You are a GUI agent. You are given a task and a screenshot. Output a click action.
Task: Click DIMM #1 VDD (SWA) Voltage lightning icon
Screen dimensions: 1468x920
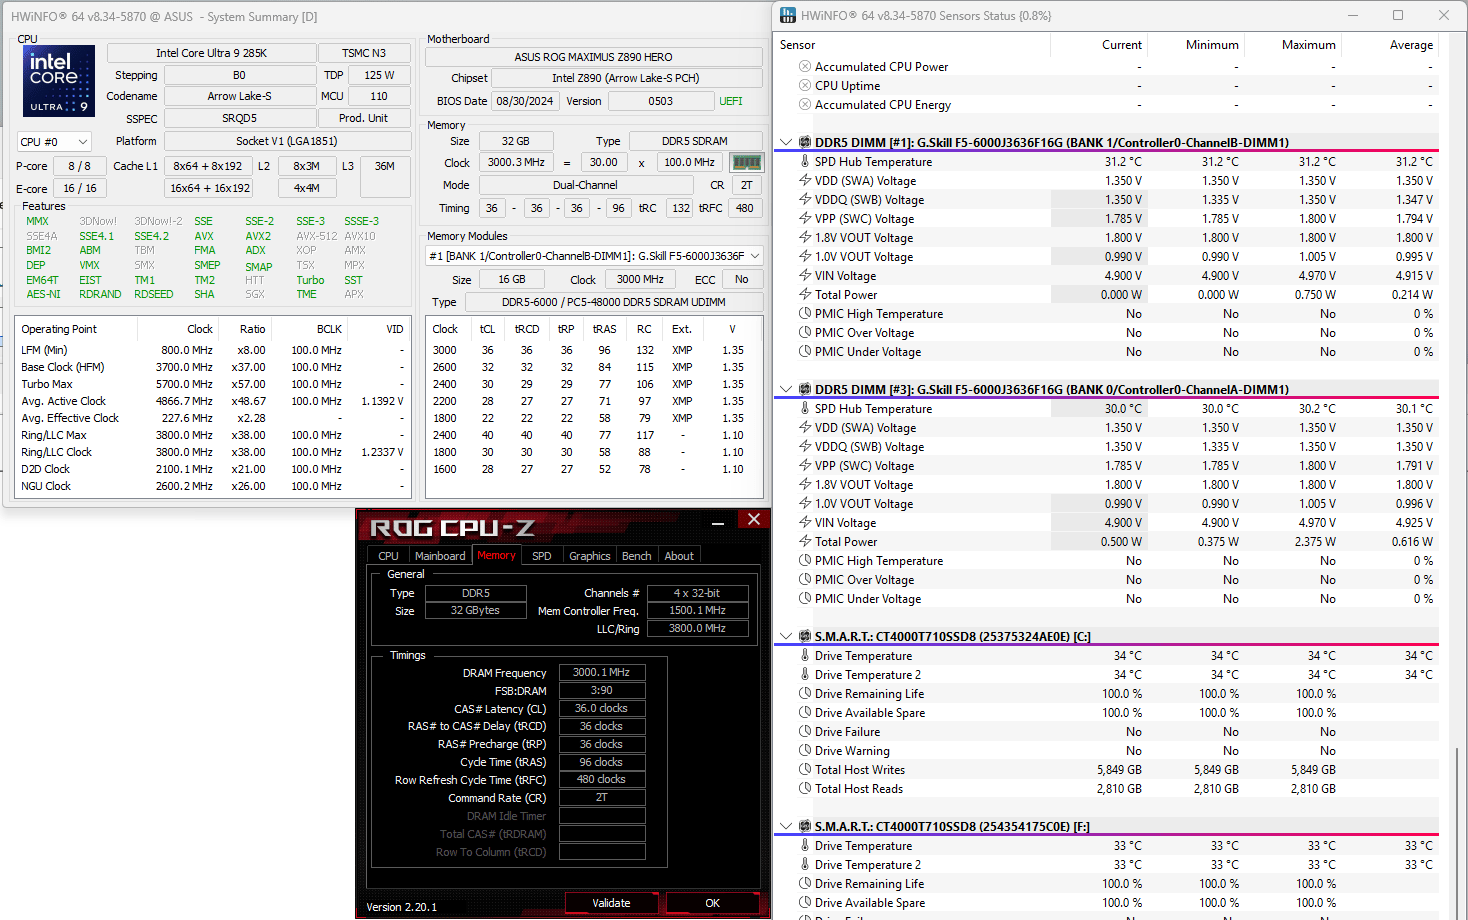tap(805, 181)
